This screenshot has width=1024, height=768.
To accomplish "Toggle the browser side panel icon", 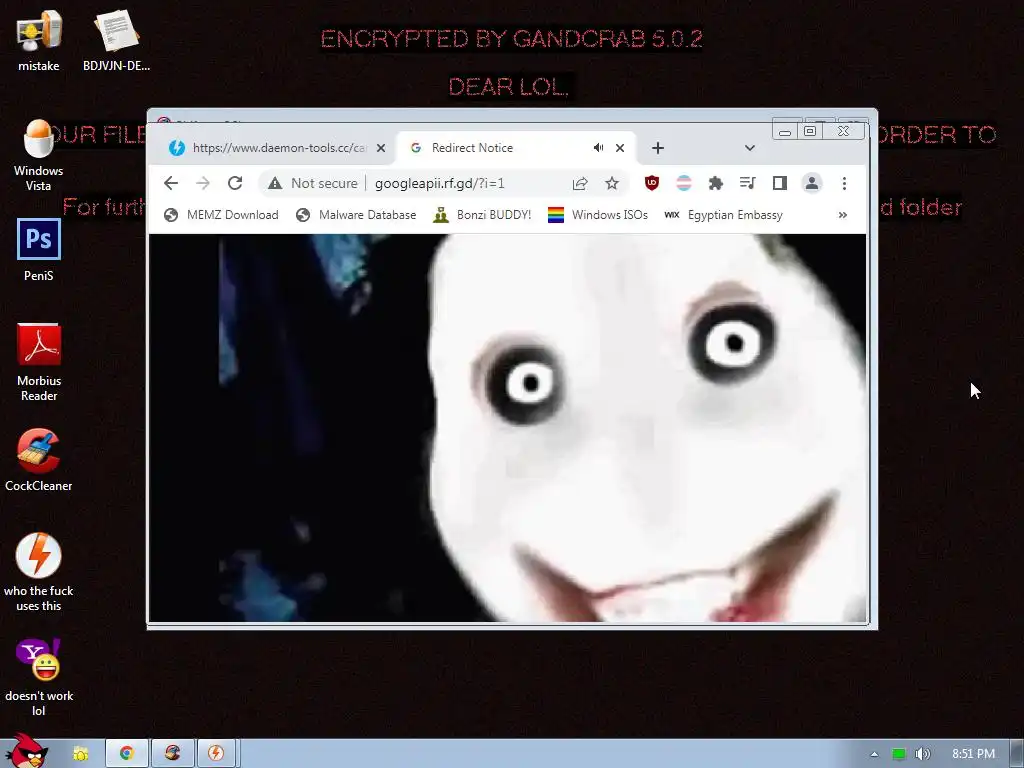I will click(780, 184).
